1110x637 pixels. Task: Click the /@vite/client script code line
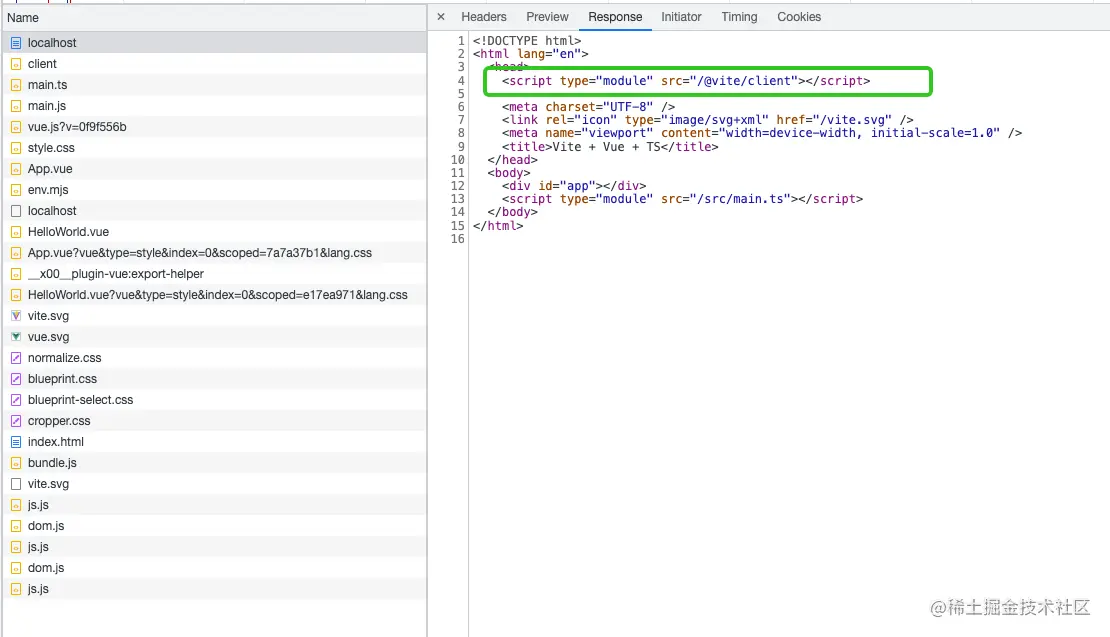tap(686, 81)
